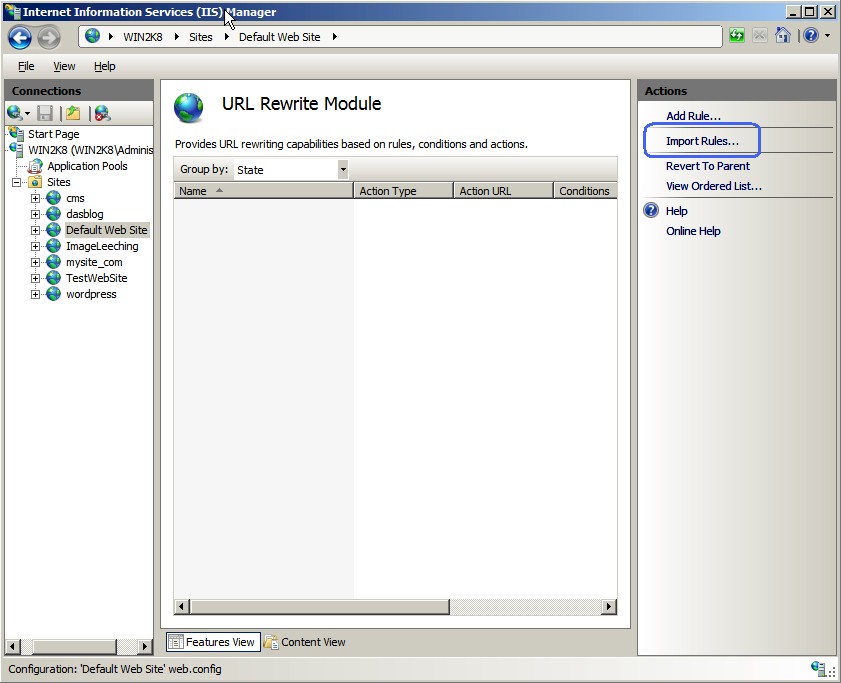The image size is (841, 683).
Task: Click the Delete Connection icon
Action: tap(102, 113)
